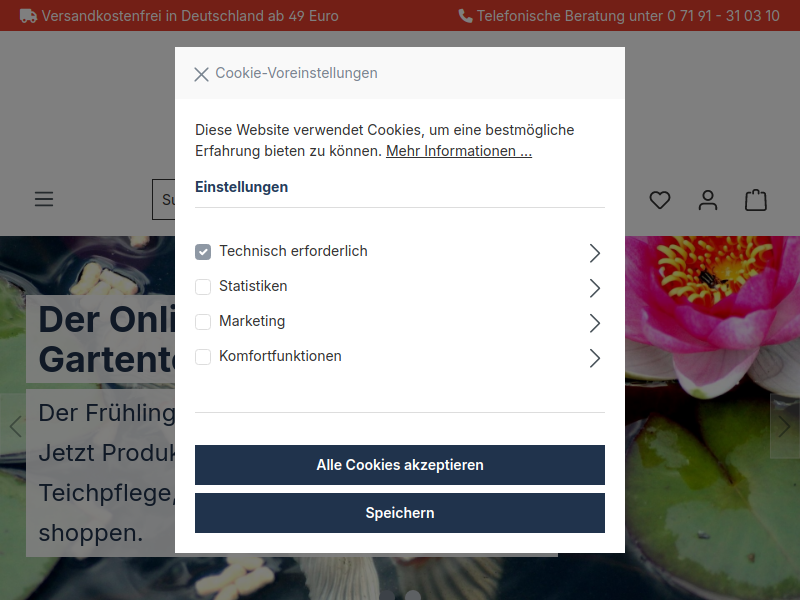Open the hamburger navigation menu
The image size is (800, 600).
44,199
